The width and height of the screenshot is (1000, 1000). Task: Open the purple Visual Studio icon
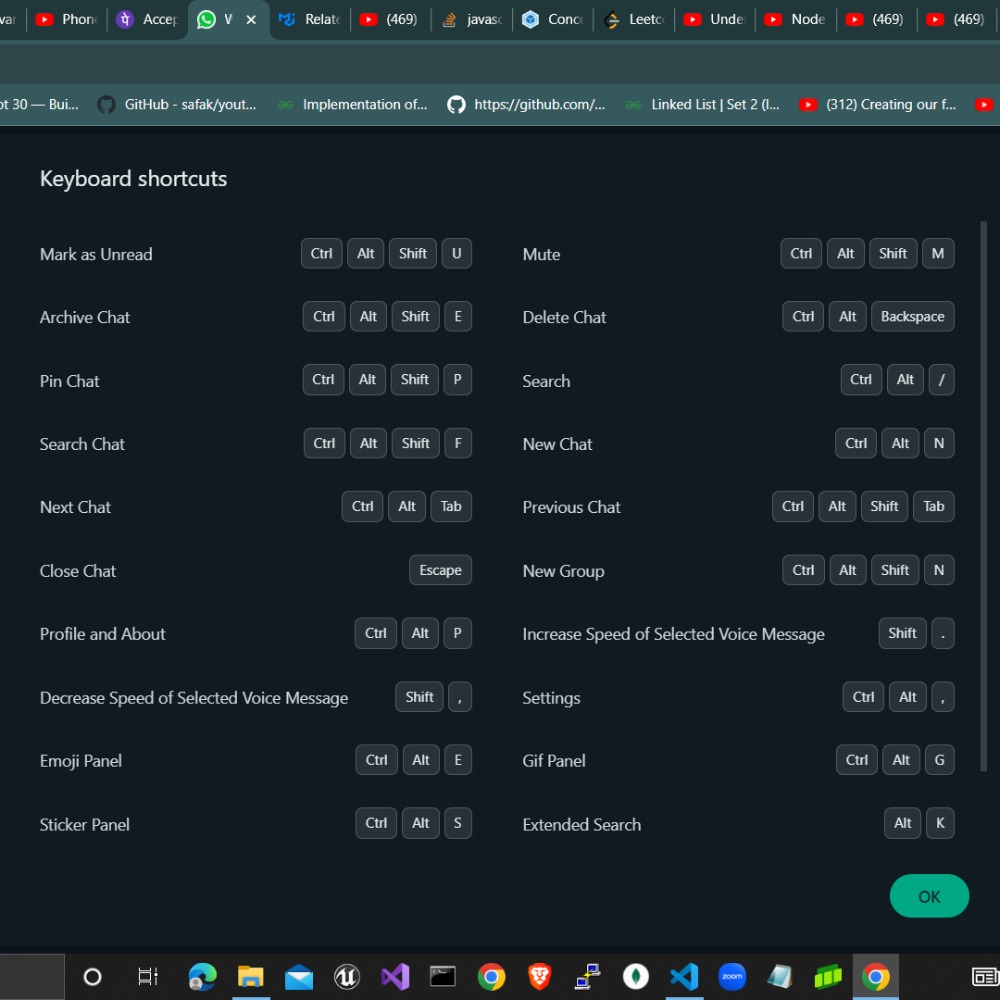[x=395, y=976]
